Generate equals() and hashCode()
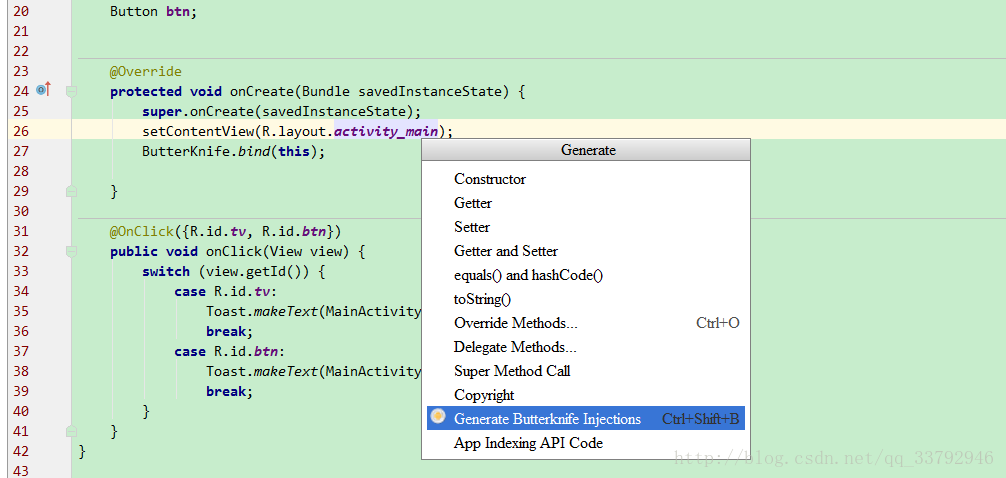The width and height of the screenshot is (1006, 478). coord(528,275)
